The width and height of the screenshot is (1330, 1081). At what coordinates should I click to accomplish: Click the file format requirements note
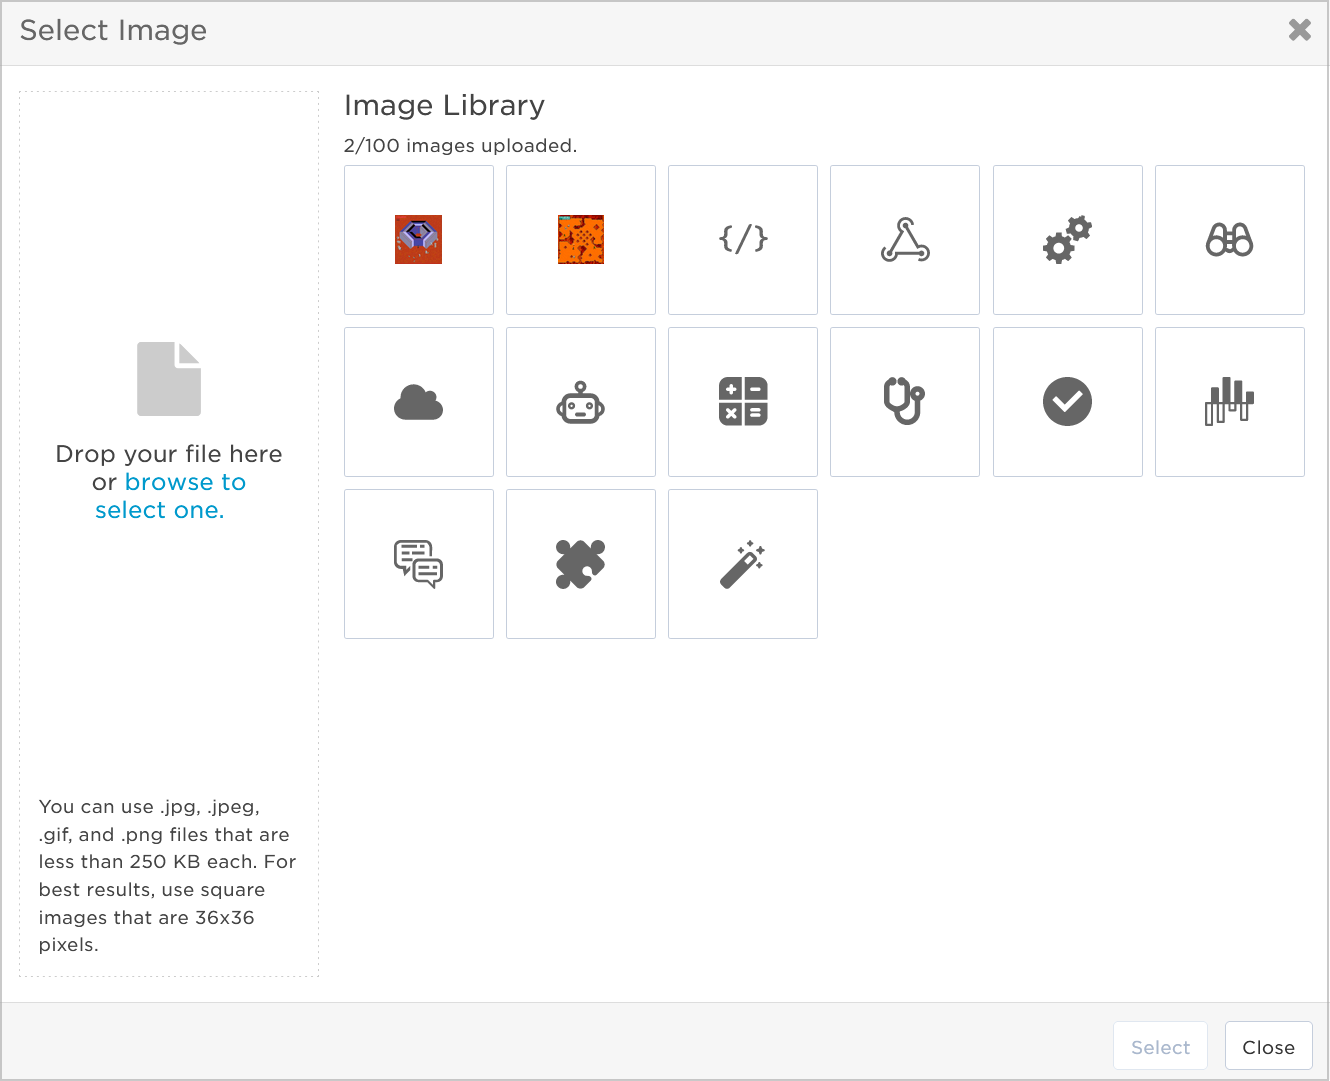167,875
